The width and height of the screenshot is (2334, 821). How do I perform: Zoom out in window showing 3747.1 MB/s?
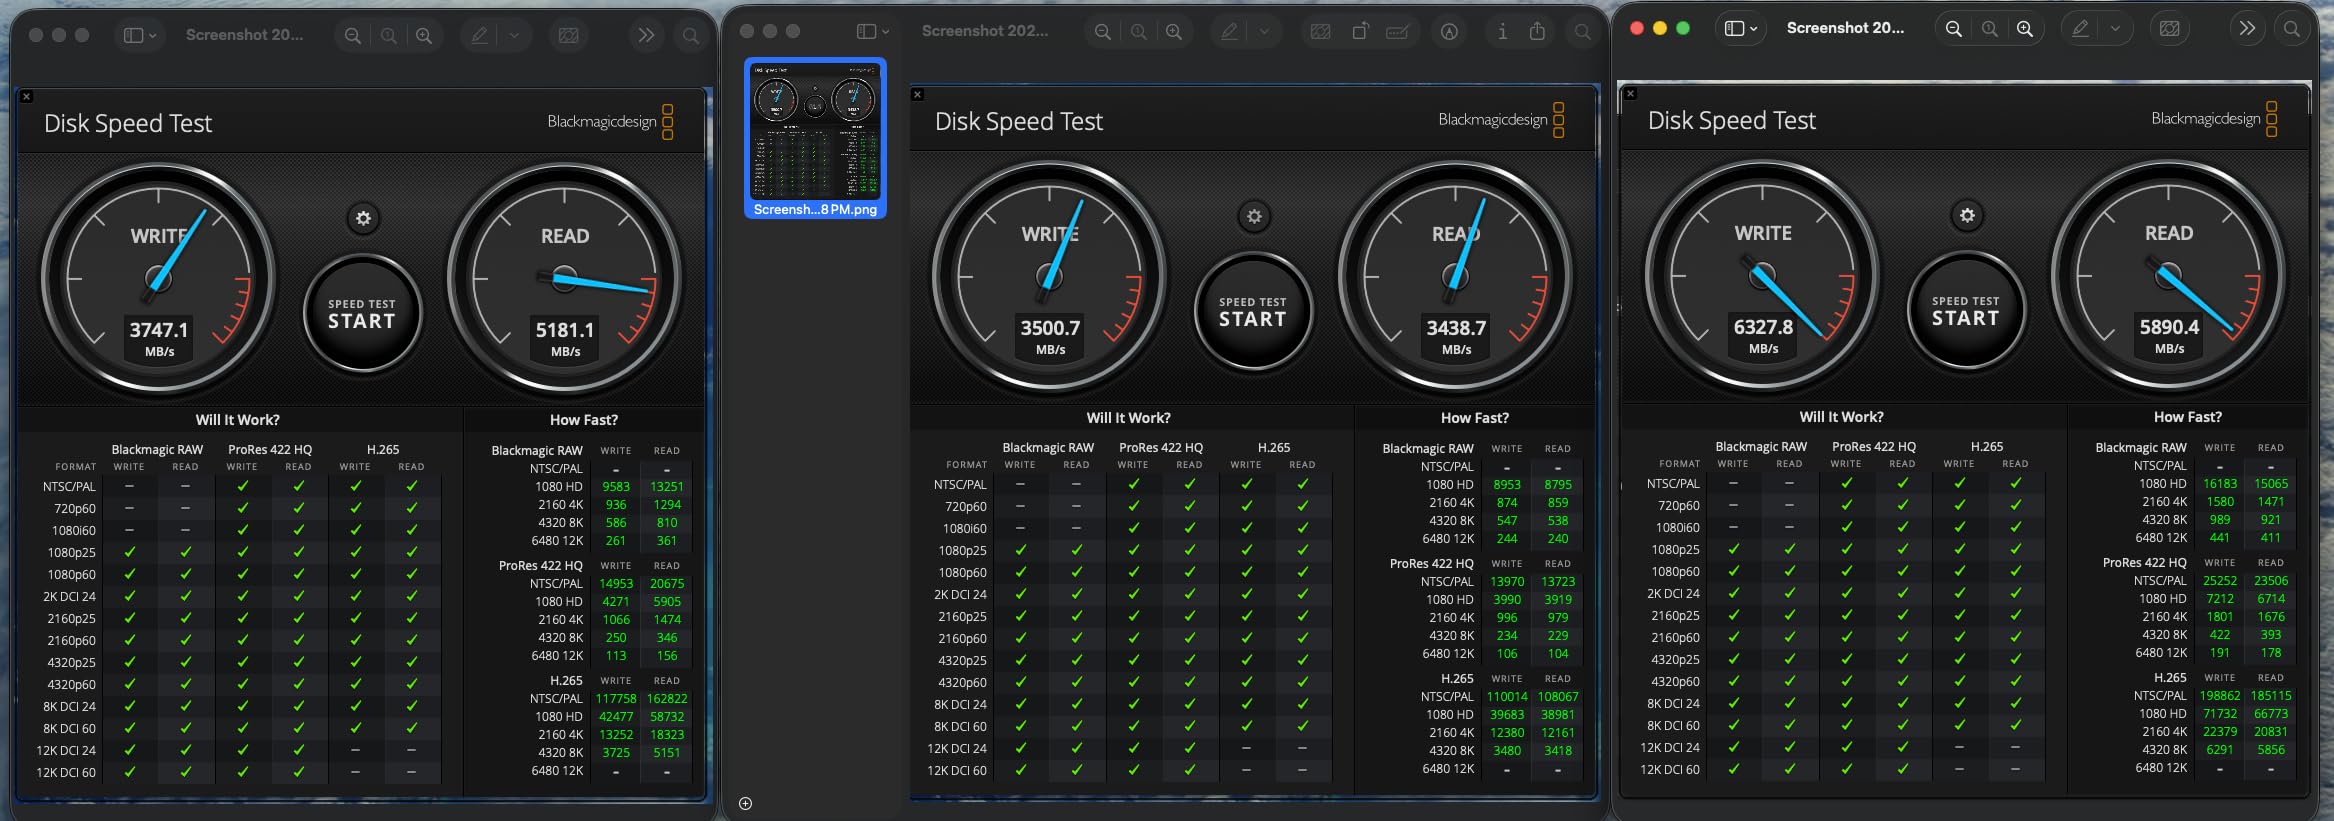tap(352, 36)
